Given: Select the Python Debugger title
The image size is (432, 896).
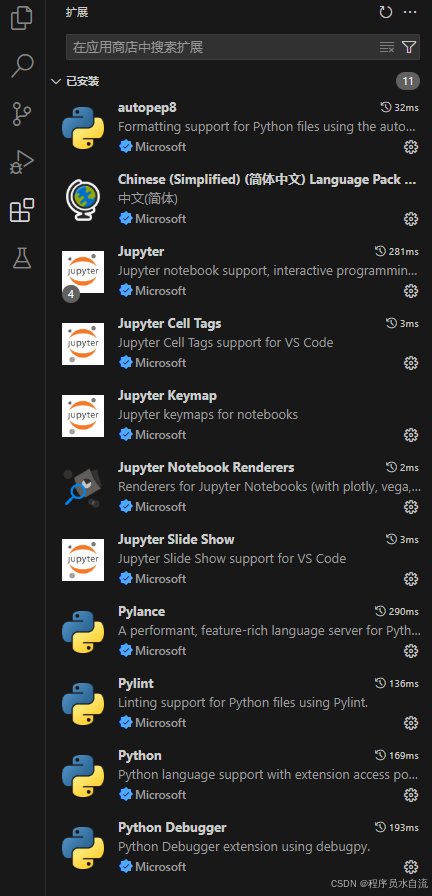Looking at the screenshot, I should click(172, 827).
